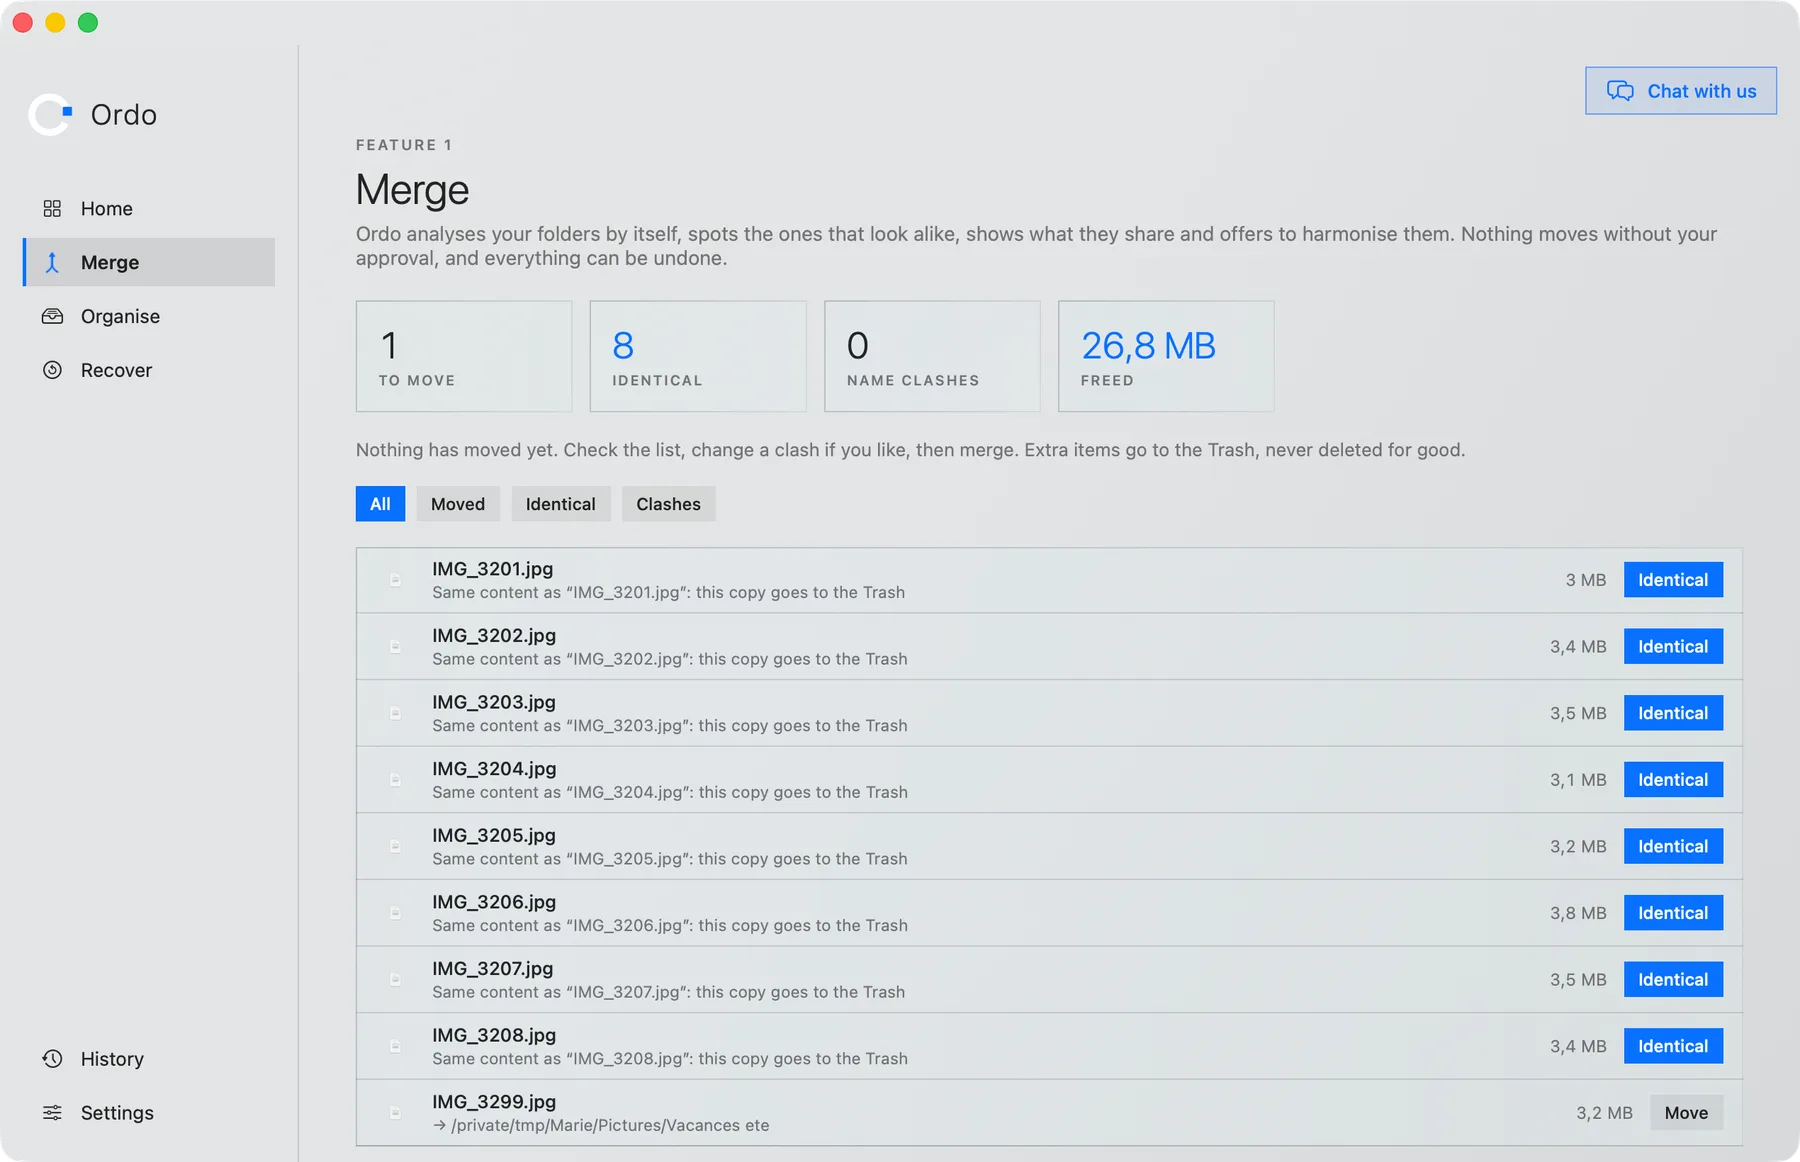Open Chat with us
The width and height of the screenshot is (1800, 1162).
pyautogui.click(x=1681, y=91)
